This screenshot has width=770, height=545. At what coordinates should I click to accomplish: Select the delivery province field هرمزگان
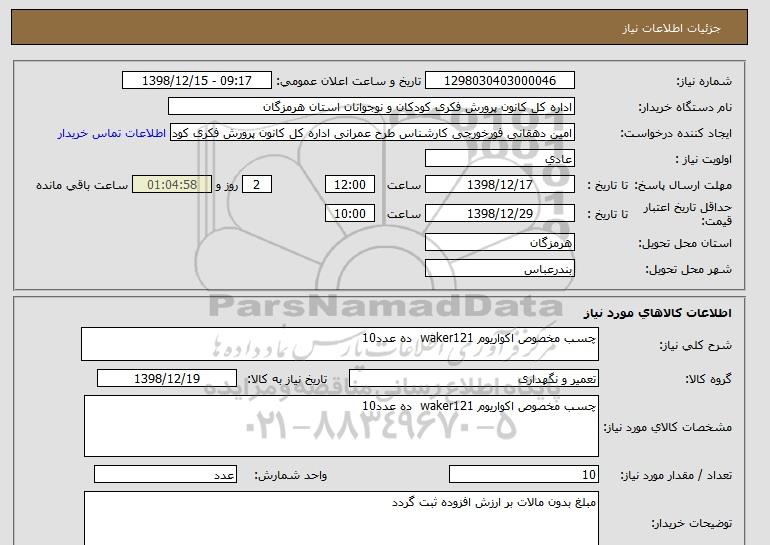tap(499, 243)
